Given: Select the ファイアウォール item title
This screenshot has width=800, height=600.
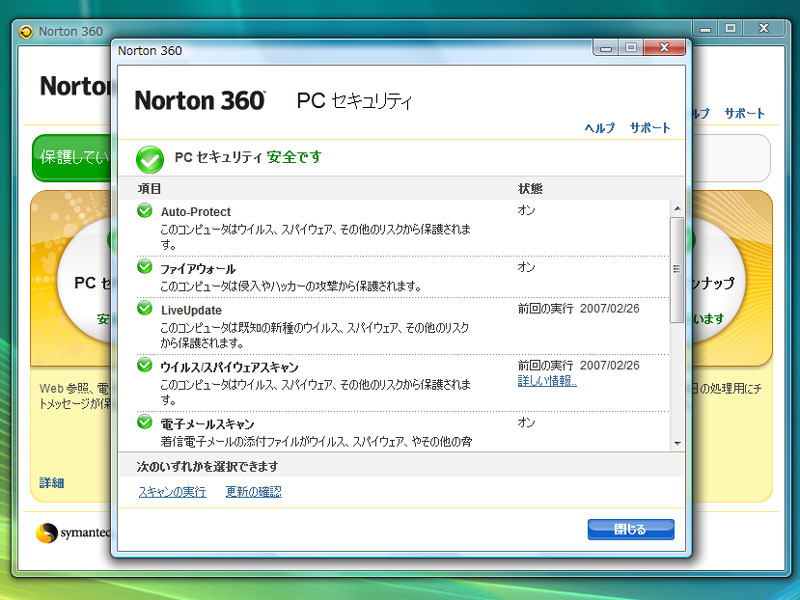Looking at the screenshot, I should click(x=198, y=269).
